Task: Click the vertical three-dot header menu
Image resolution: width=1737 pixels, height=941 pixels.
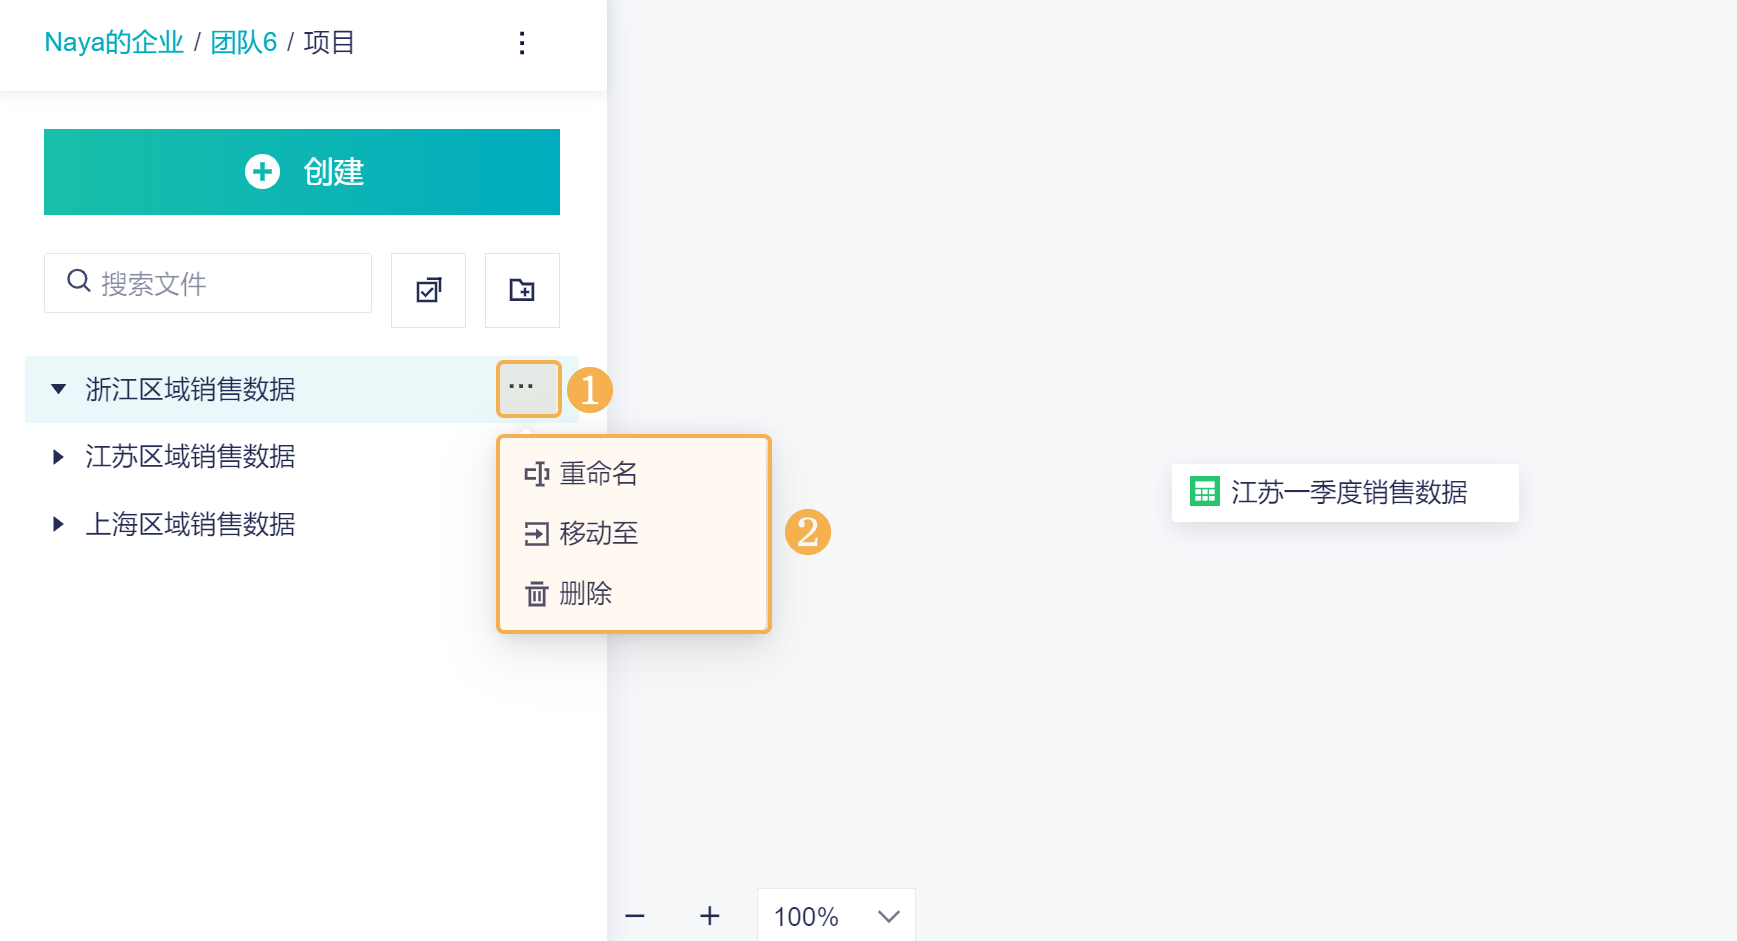Action: click(x=522, y=43)
